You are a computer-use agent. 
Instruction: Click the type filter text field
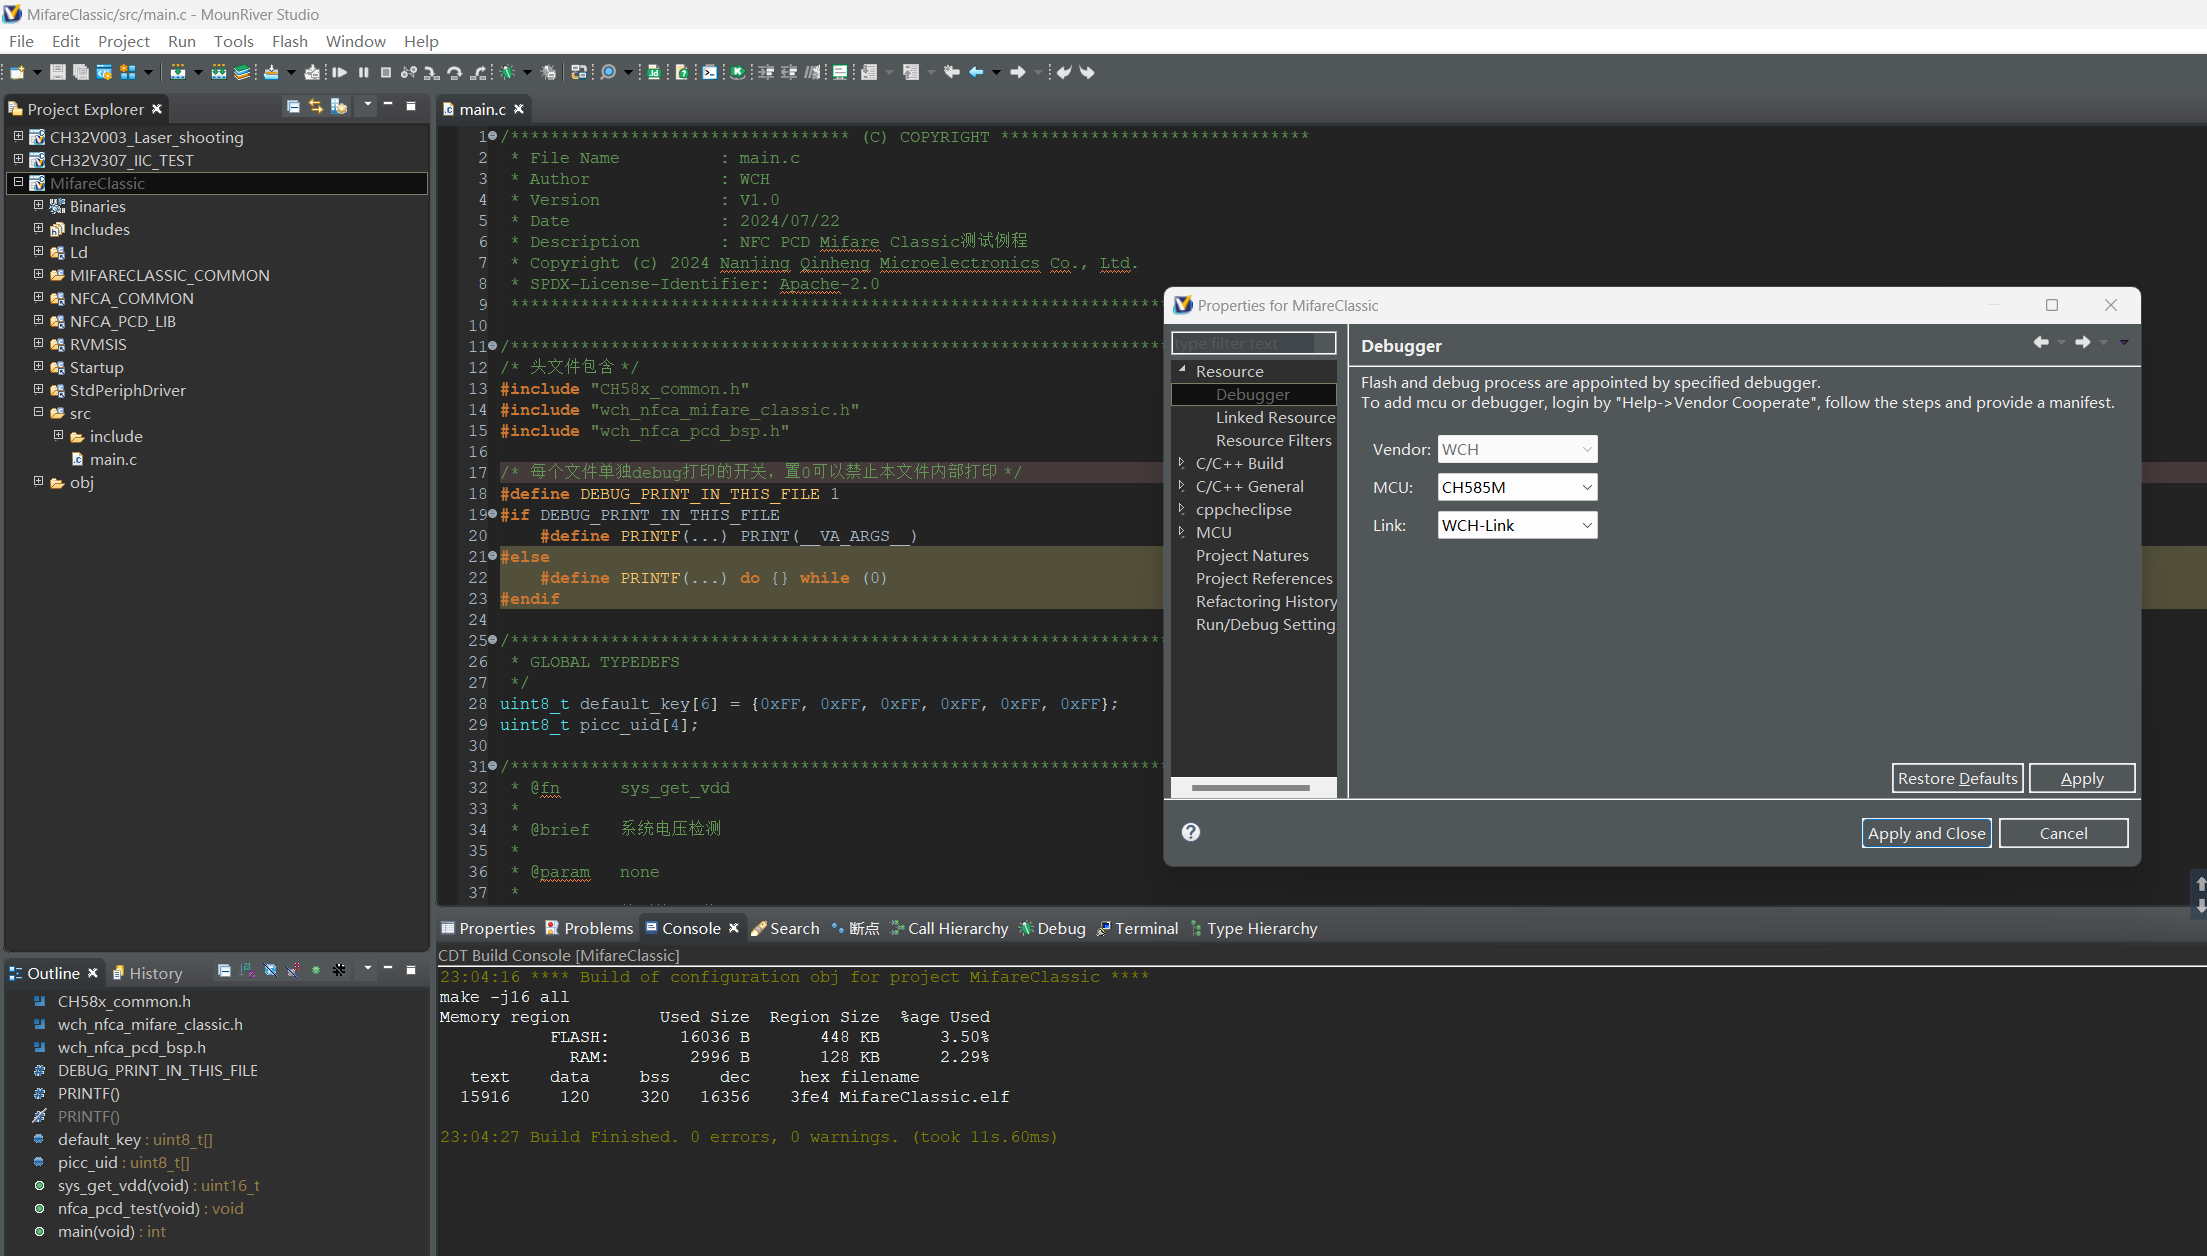pyautogui.click(x=1253, y=343)
